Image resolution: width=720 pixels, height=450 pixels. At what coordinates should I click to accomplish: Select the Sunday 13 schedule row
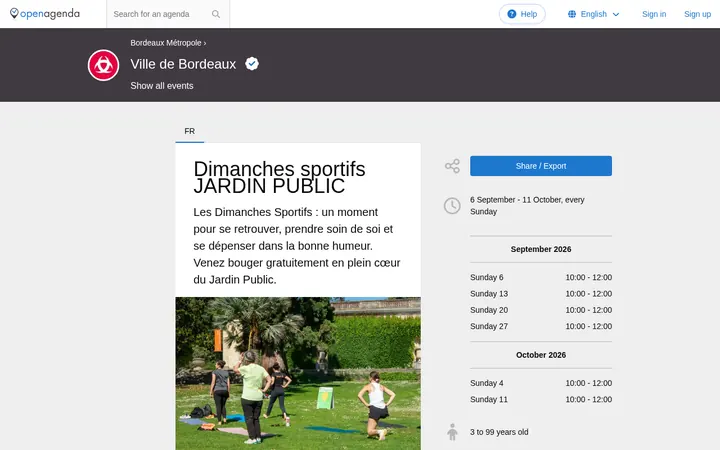coord(540,294)
